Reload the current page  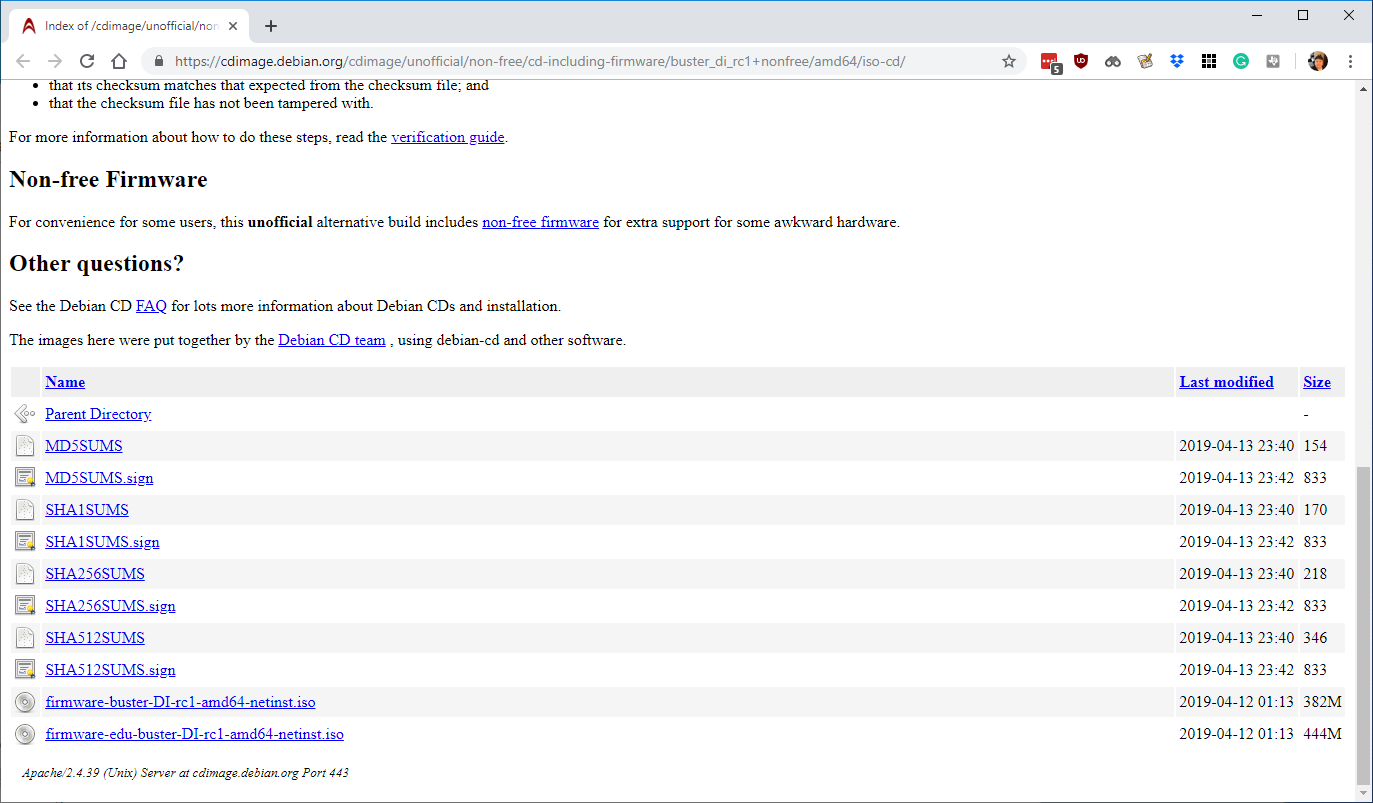pos(87,61)
